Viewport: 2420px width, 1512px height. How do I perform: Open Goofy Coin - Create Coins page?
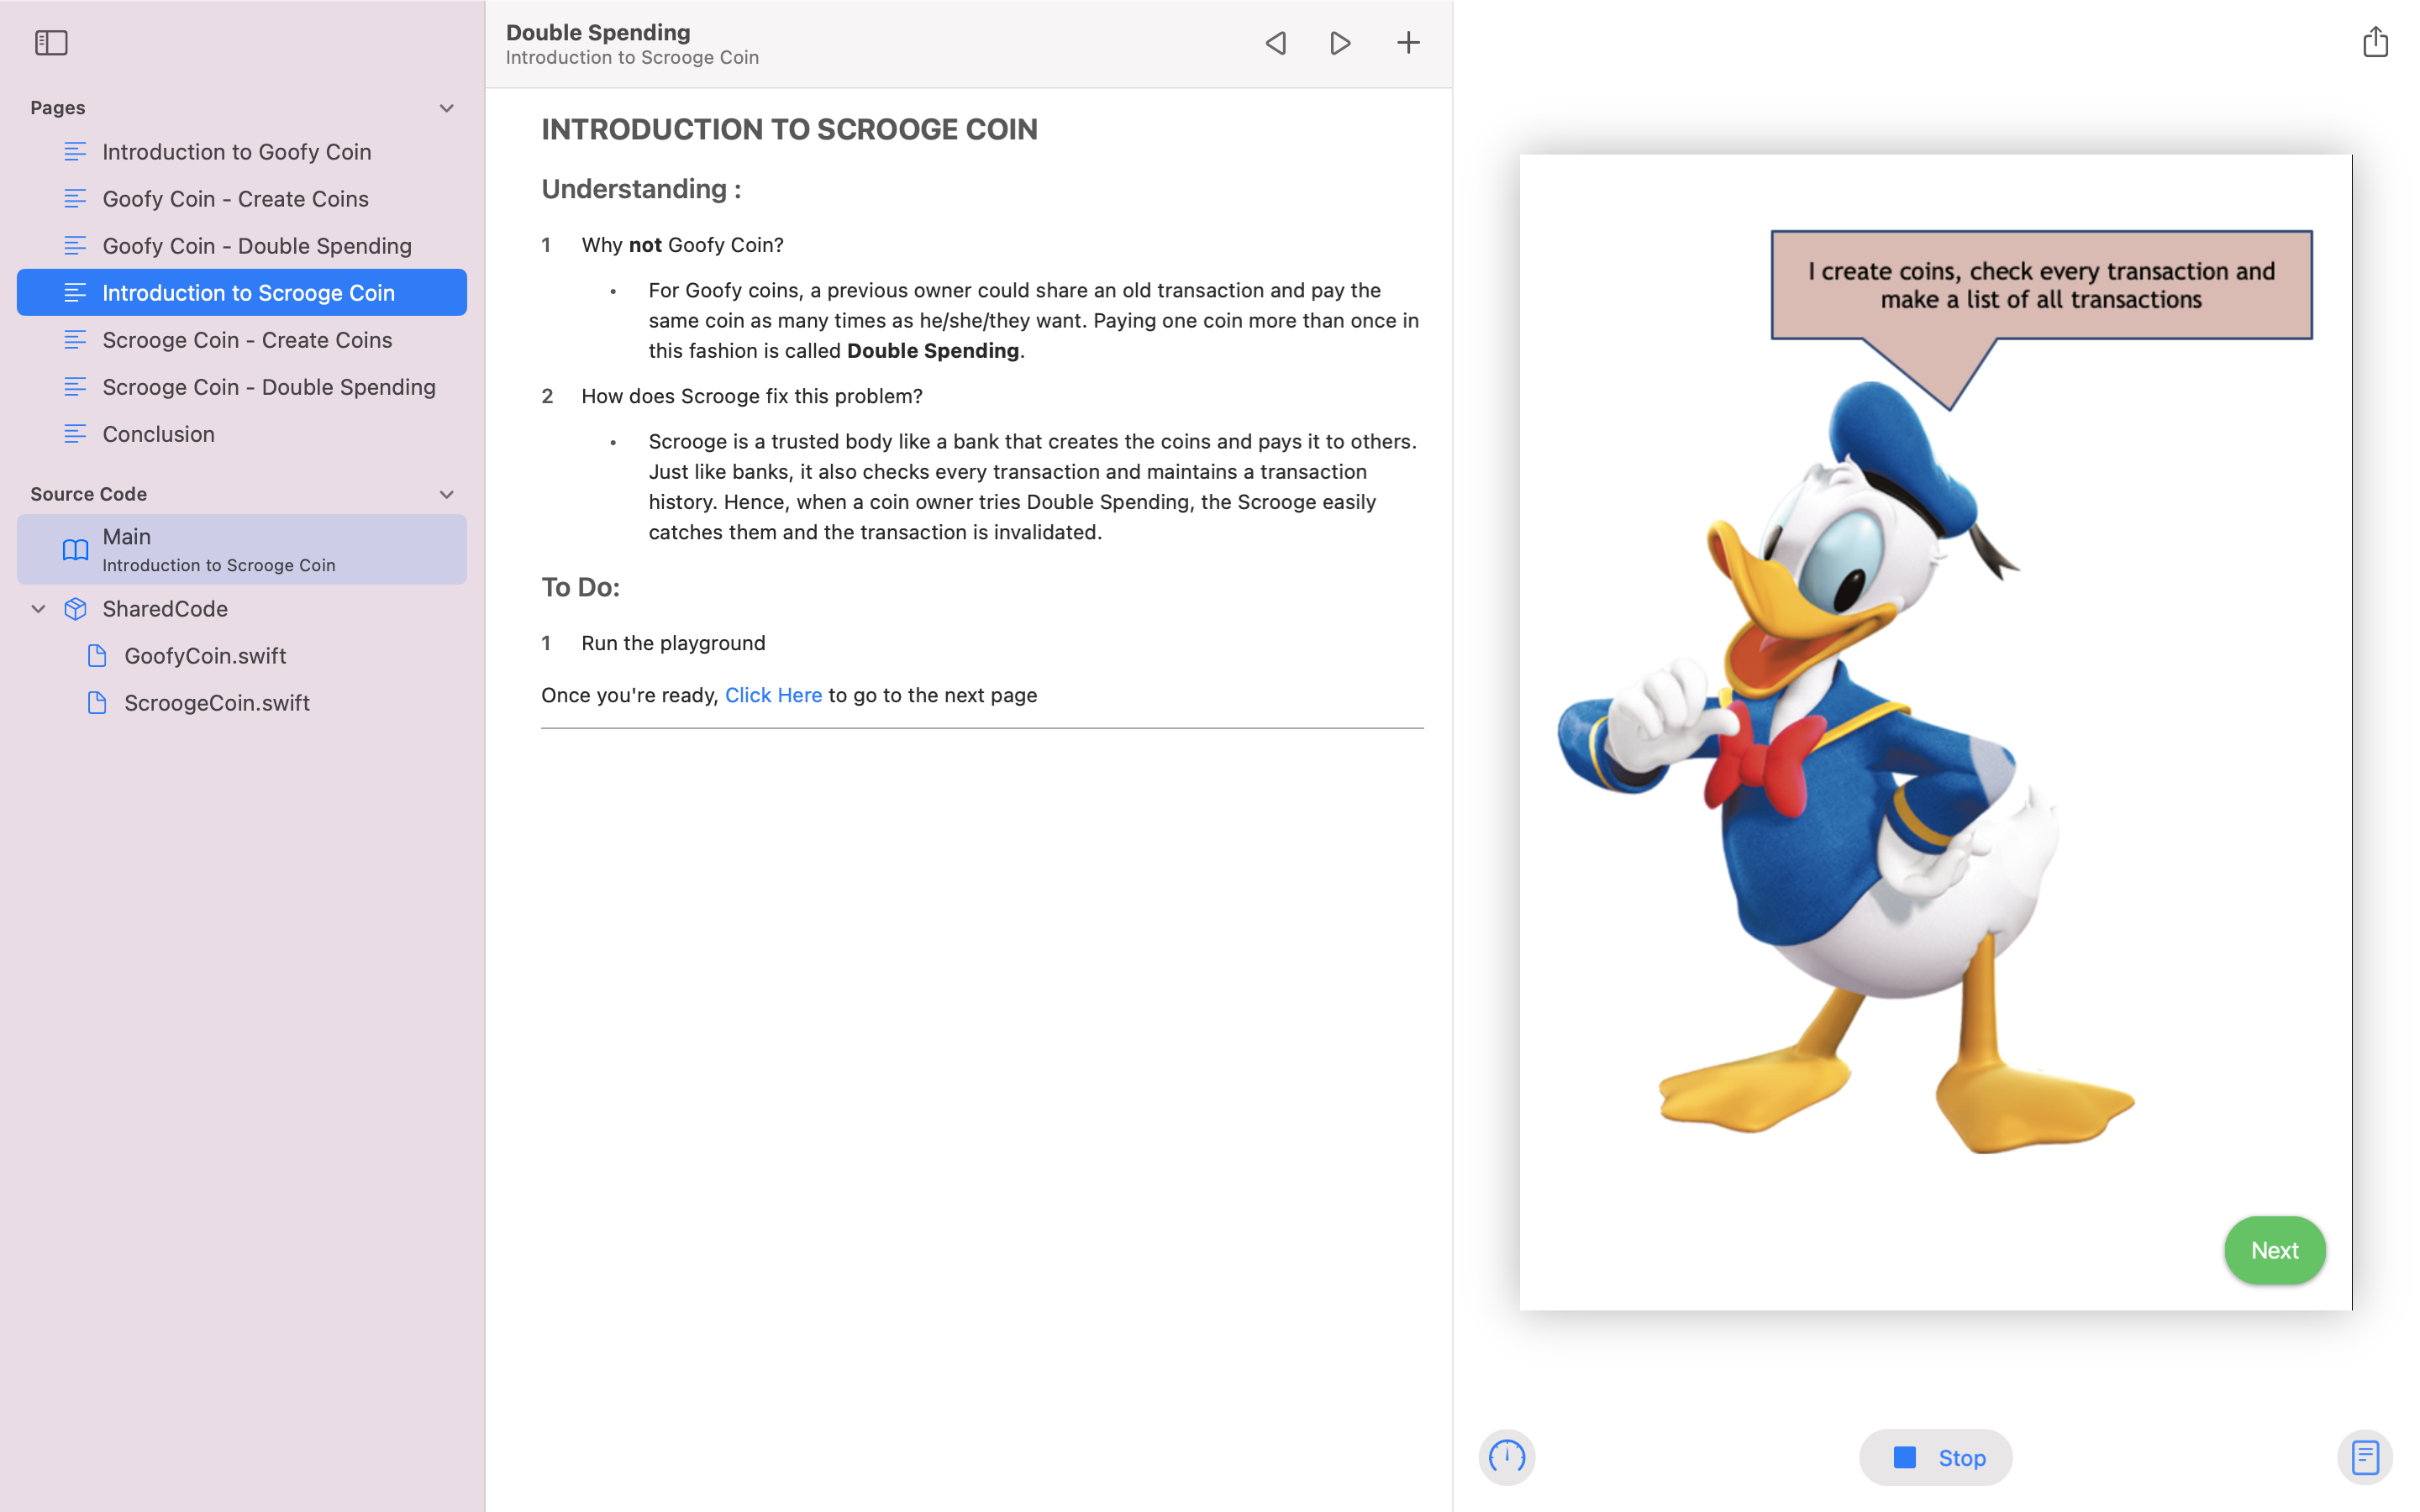[235, 199]
